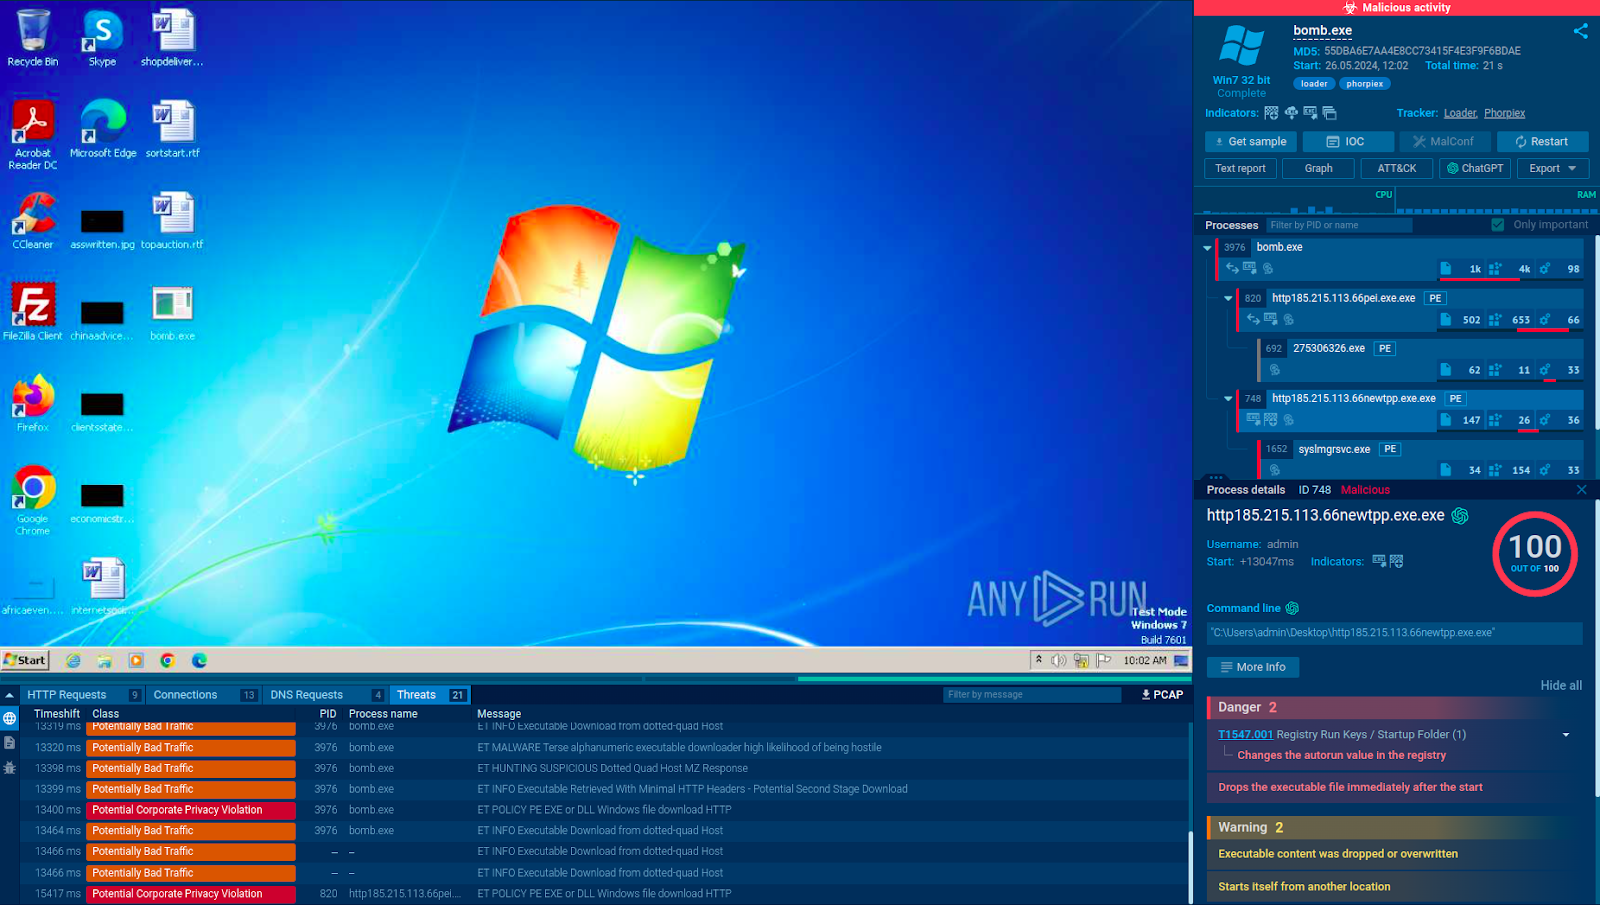This screenshot has width=1600, height=905.
Task: Open the Recycle Bin desktop icon
Action: tap(33, 38)
